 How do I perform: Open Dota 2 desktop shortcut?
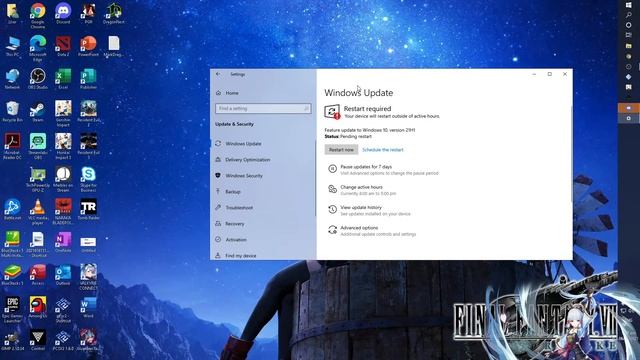click(63, 46)
